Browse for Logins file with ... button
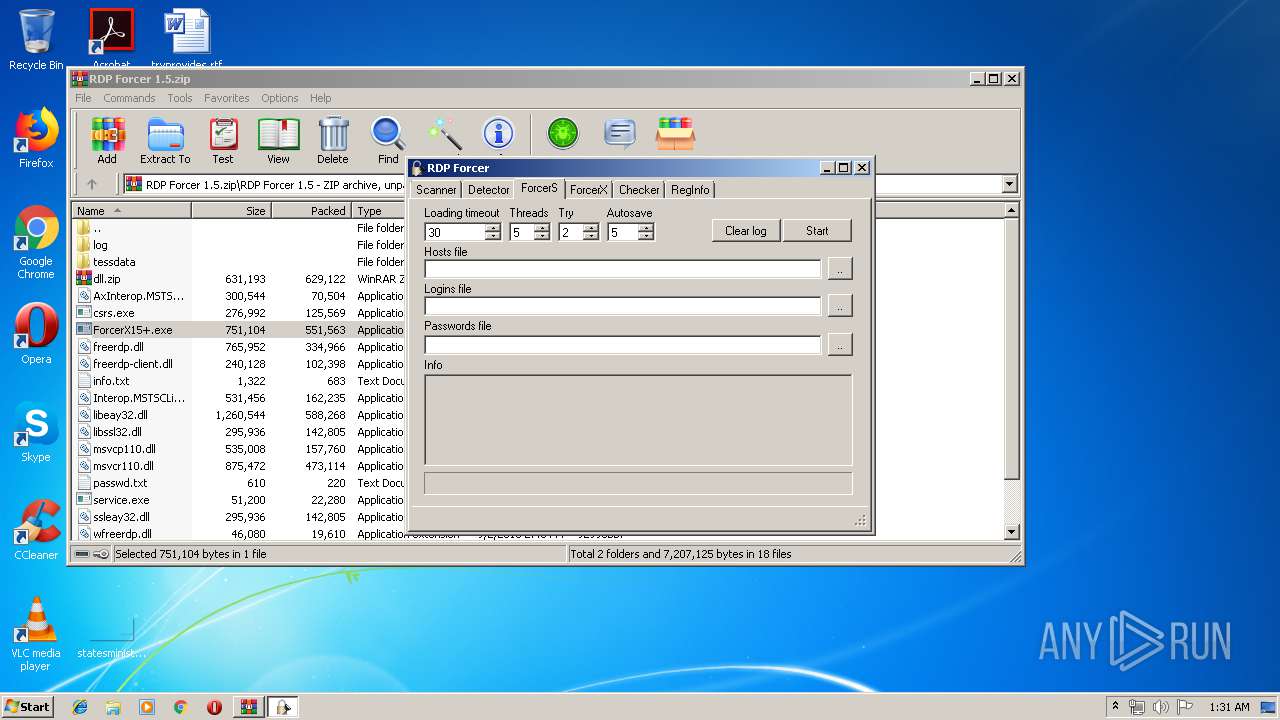 pos(840,305)
